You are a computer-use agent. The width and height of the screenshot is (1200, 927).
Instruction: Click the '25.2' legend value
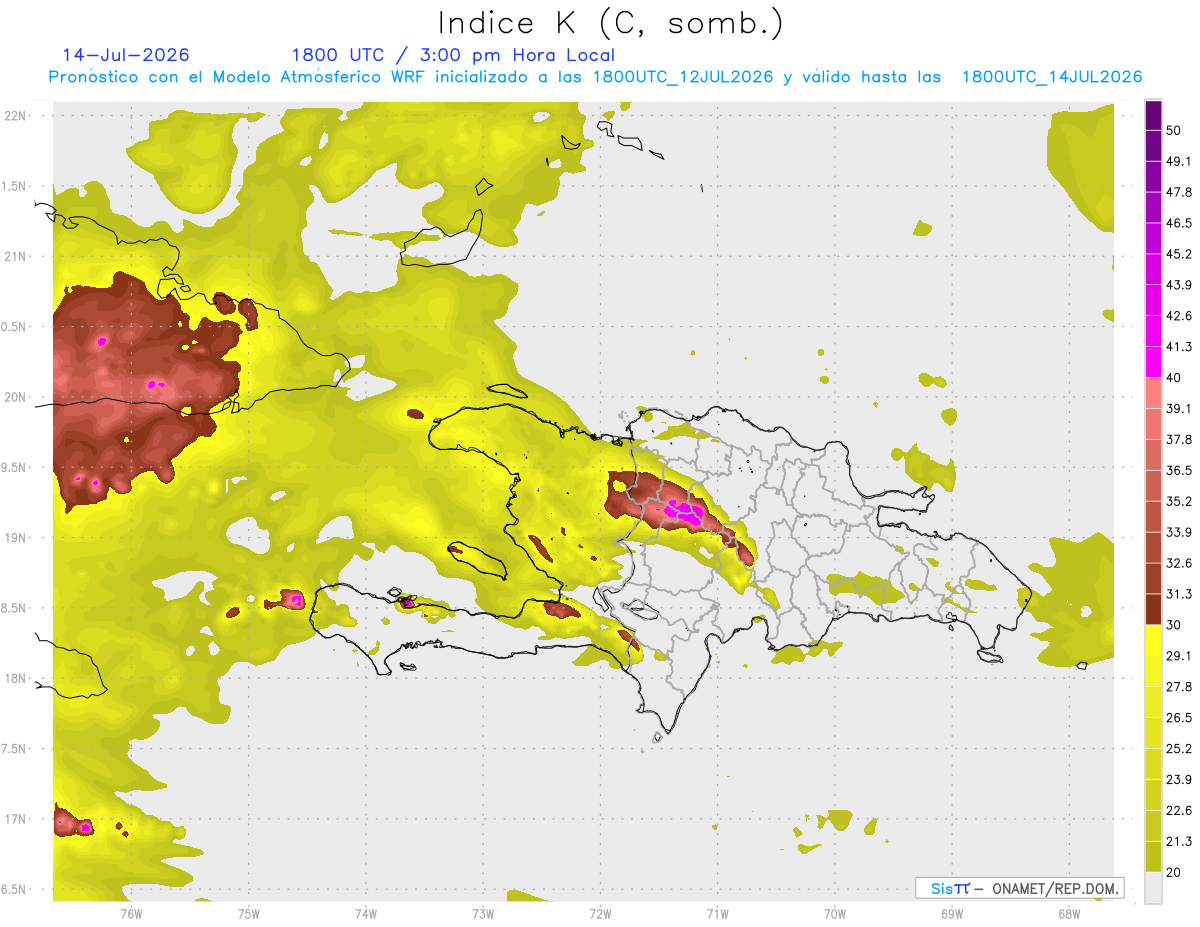tap(1179, 748)
